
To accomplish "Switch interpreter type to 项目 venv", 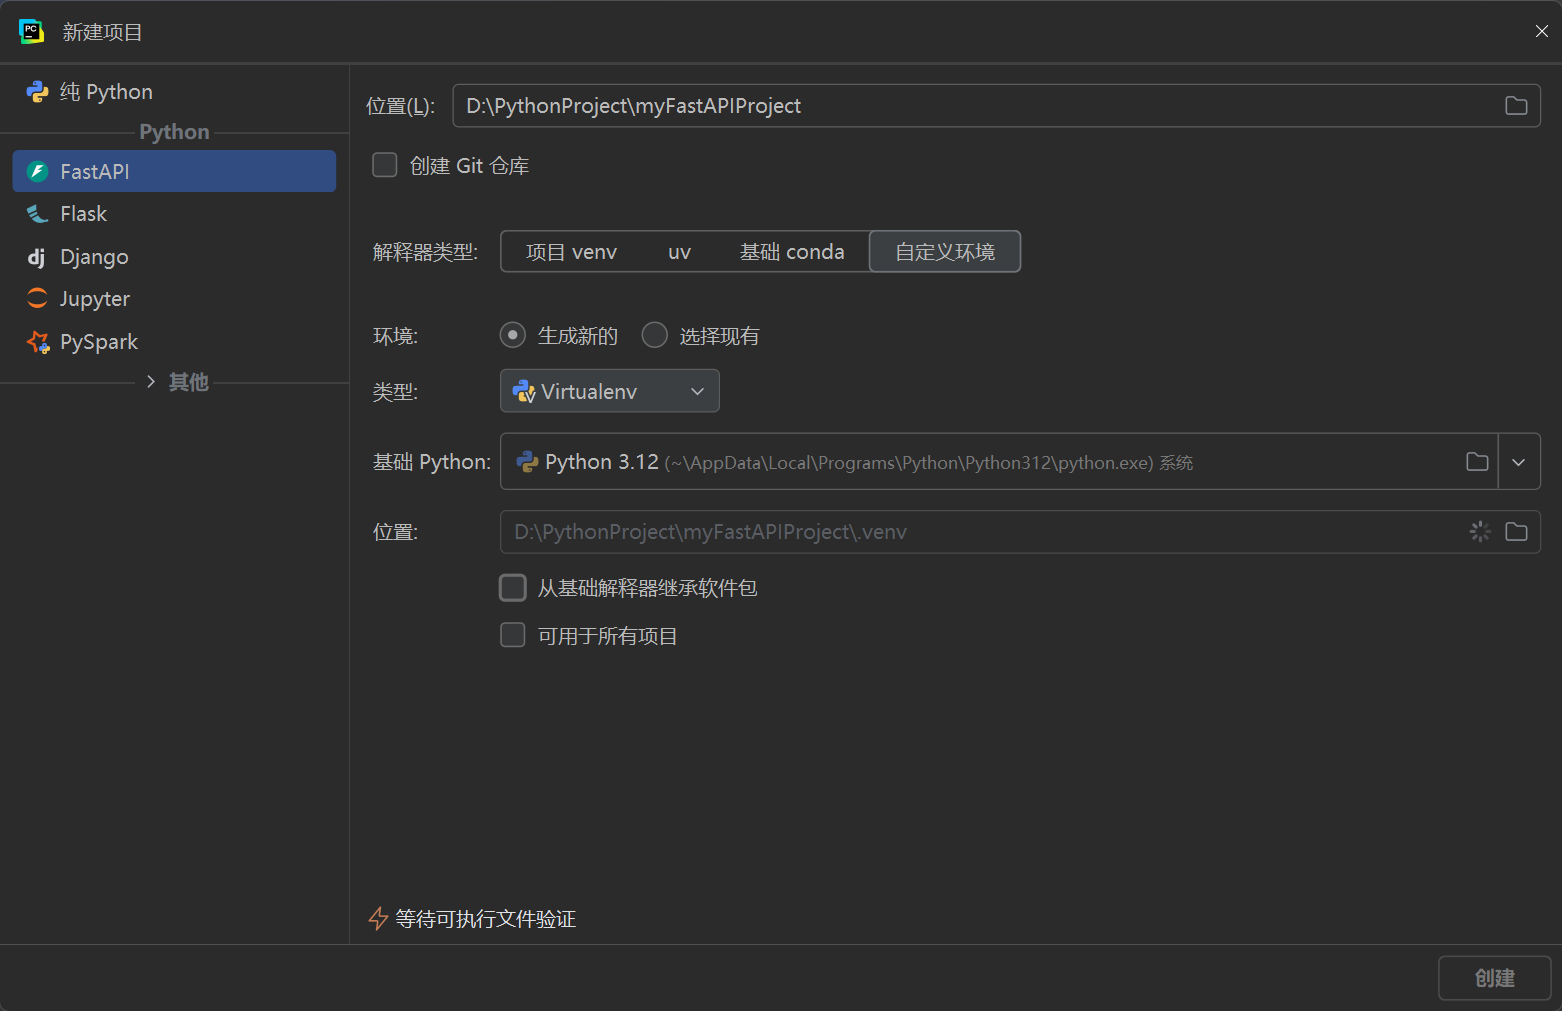I will coord(571,252).
